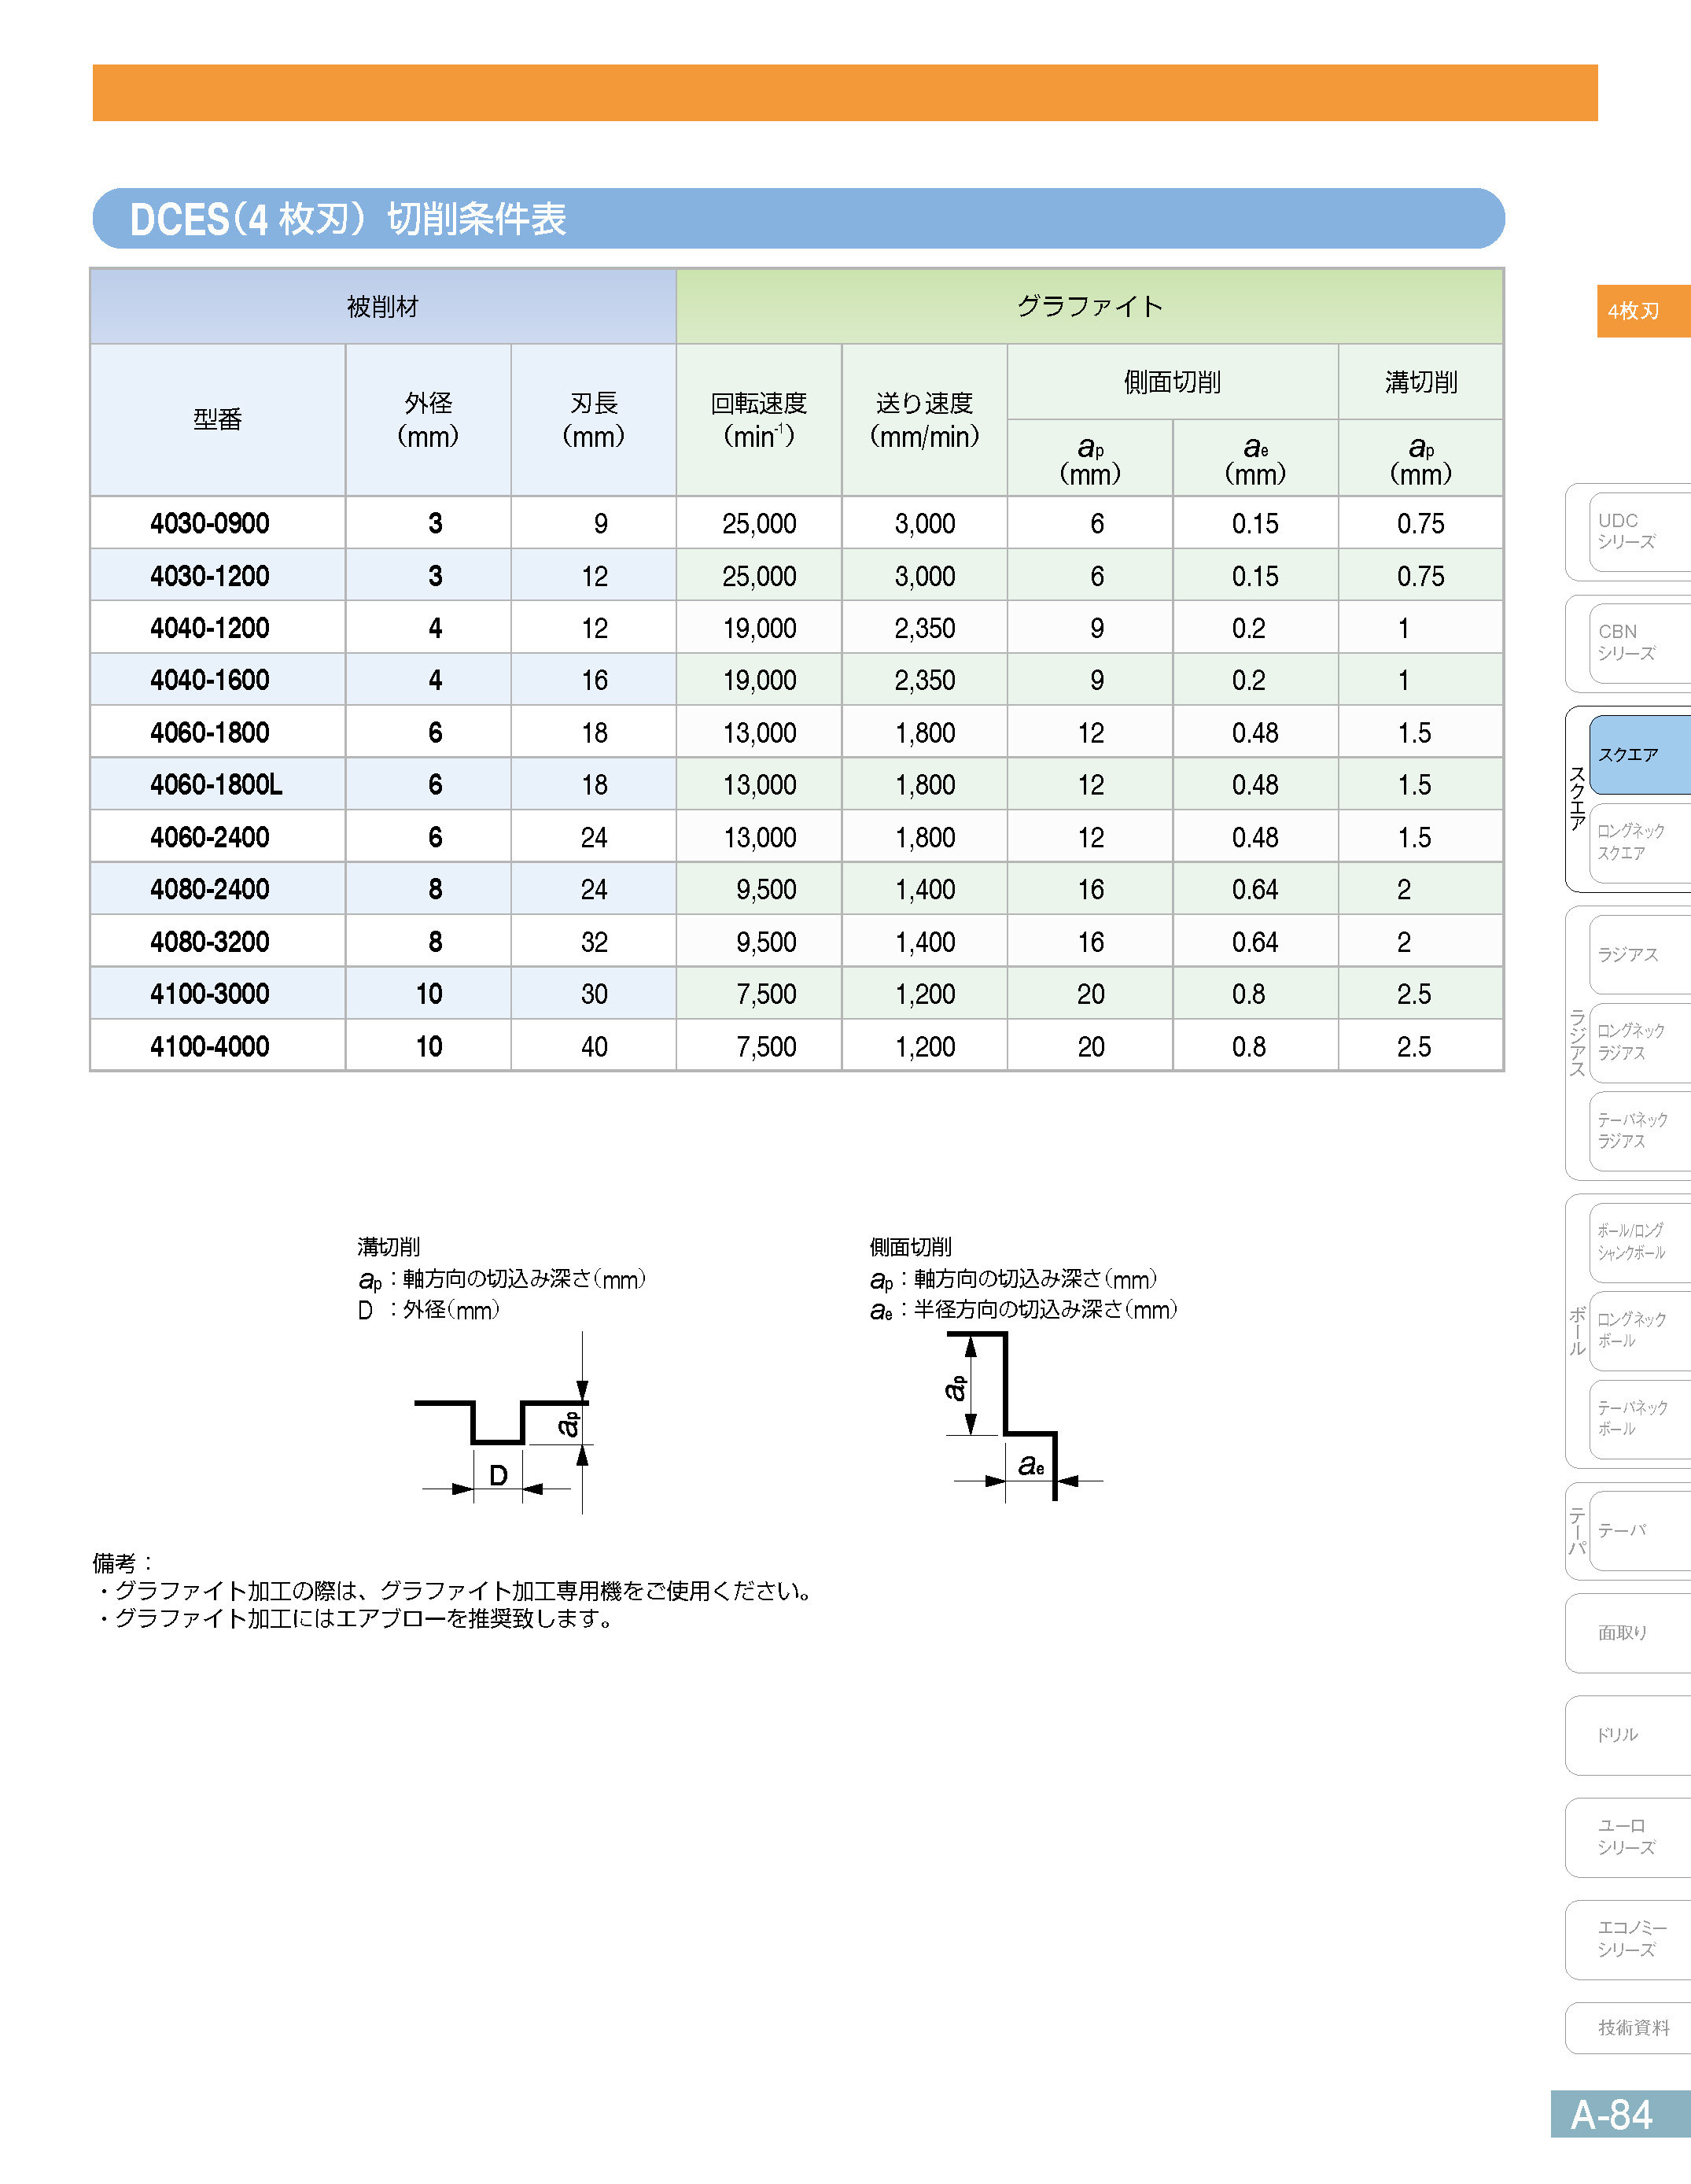The height and width of the screenshot is (2184, 1691).
Task: Open the ロングネック ラジアス tab
Action: click(1639, 1042)
